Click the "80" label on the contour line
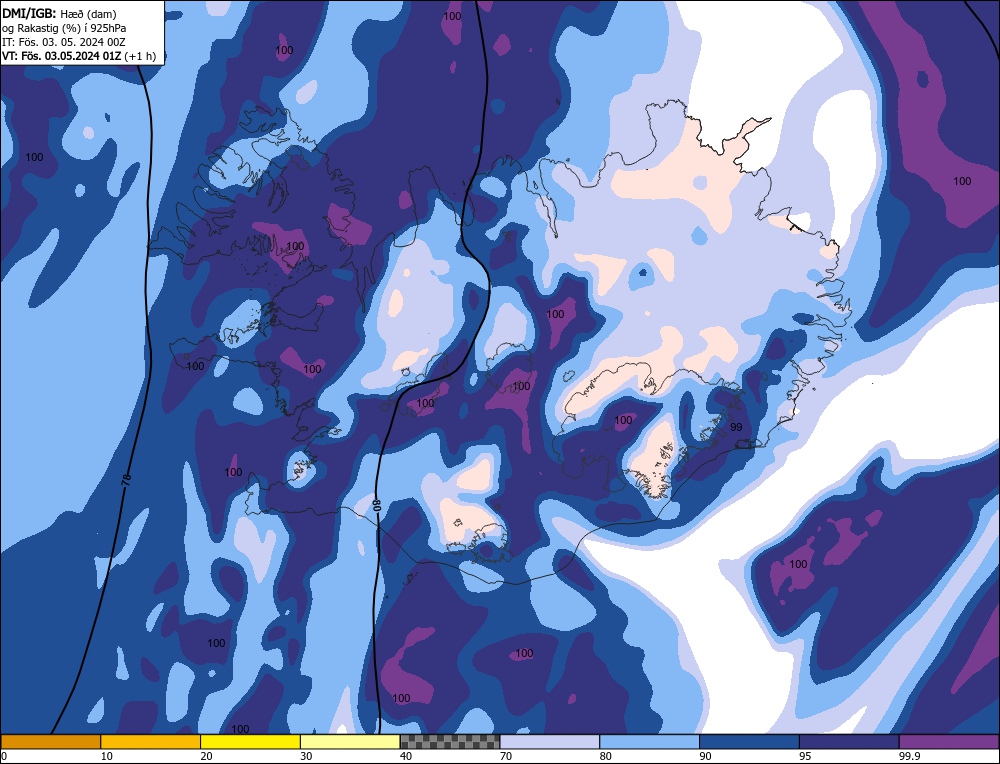Image resolution: width=1000 pixels, height=764 pixels. click(376, 504)
